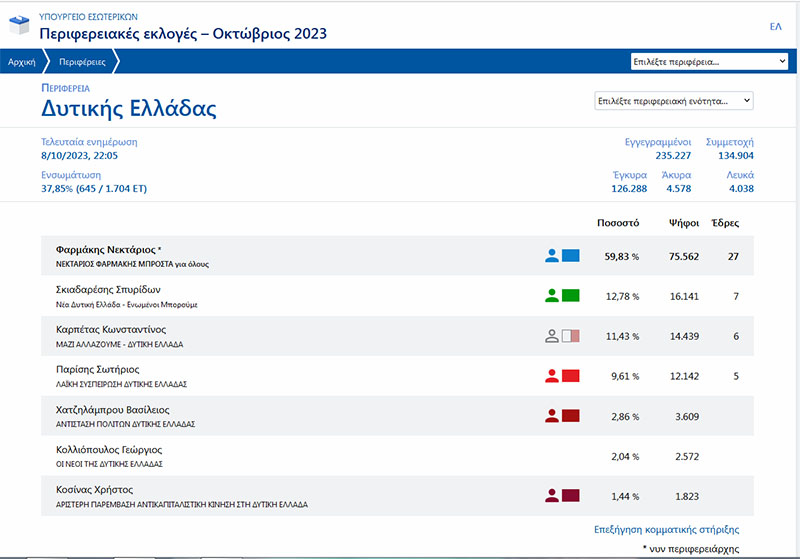Switch language via ΕΛ link
Screen dimensions: 800x559
pyautogui.click(x=775, y=26)
